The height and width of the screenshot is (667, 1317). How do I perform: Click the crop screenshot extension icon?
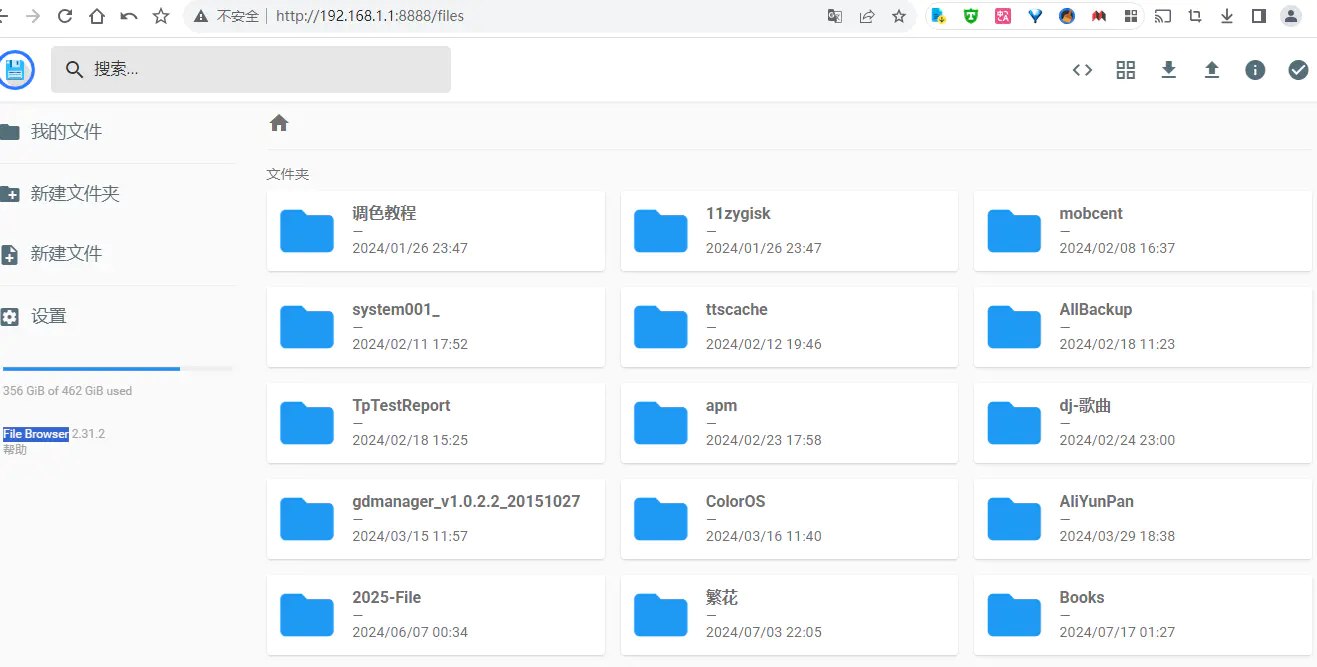tap(1195, 16)
